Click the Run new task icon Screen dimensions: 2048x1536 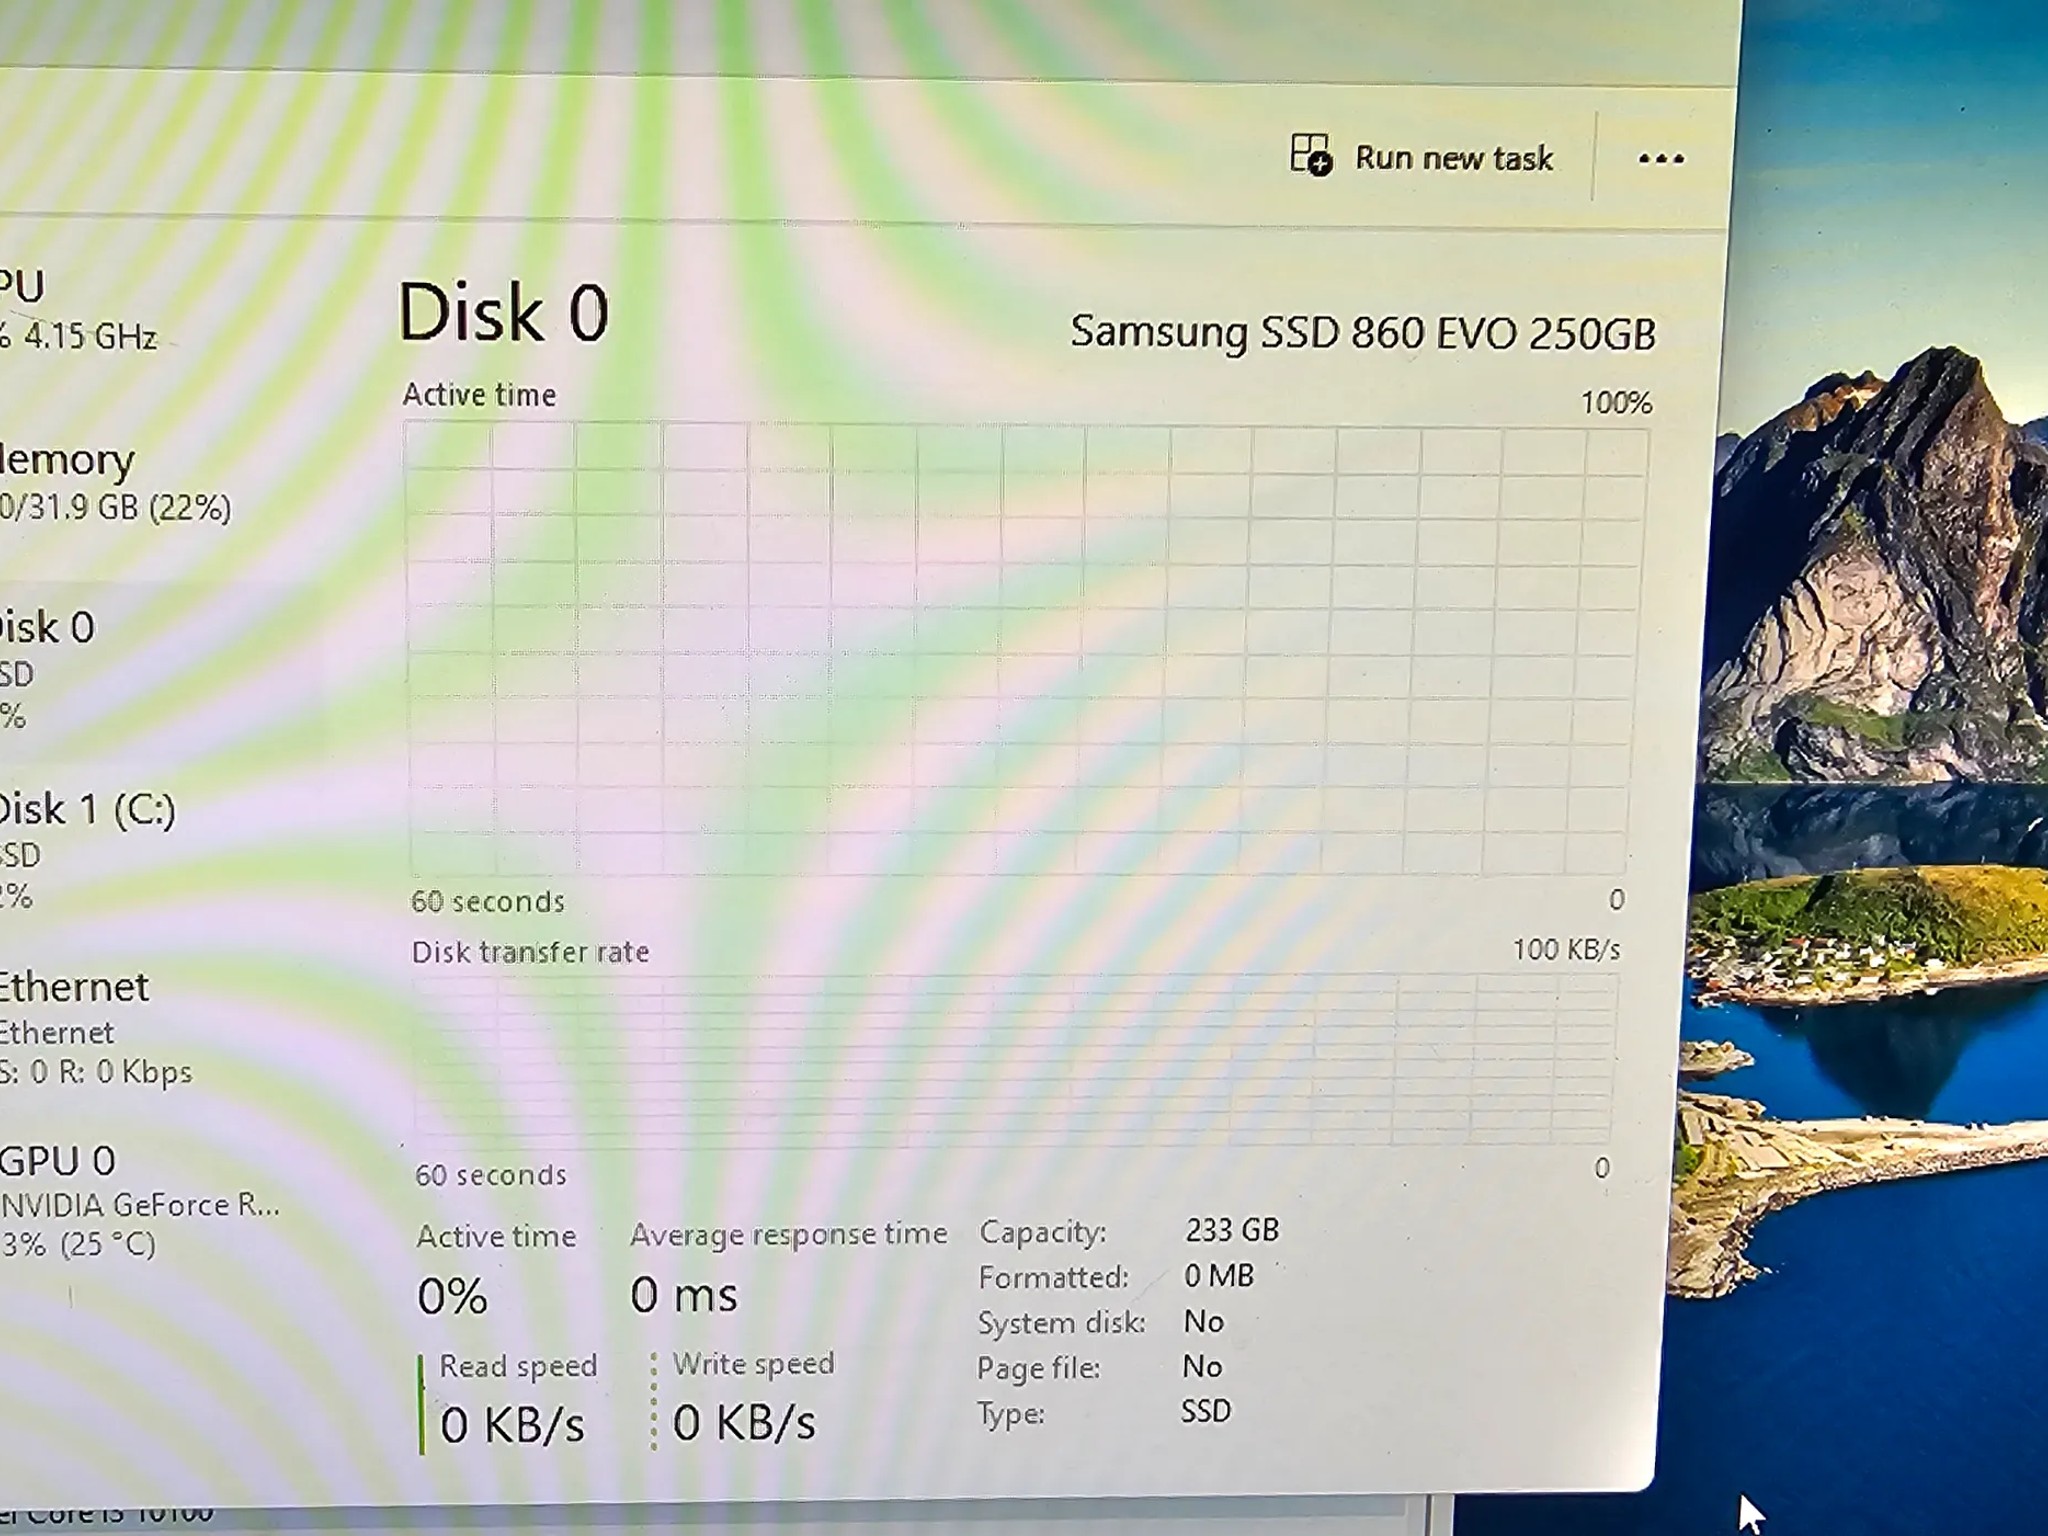pyautogui.click(x=1311, y=156)
